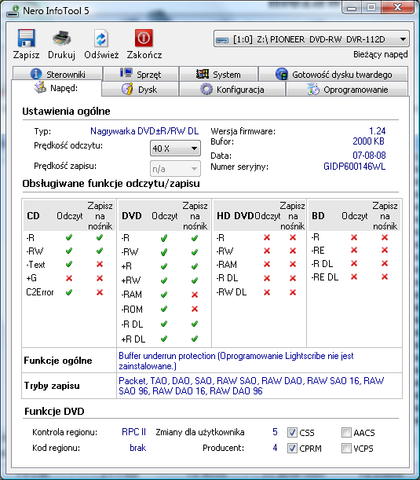Click the Drukuj printer icon
420x480 pixels.
click(61, 38)
